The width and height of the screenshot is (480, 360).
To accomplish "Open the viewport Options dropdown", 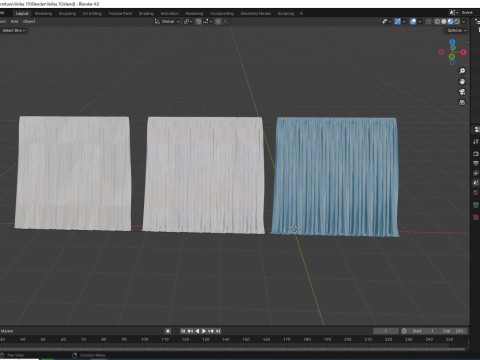I will point(457,30).
